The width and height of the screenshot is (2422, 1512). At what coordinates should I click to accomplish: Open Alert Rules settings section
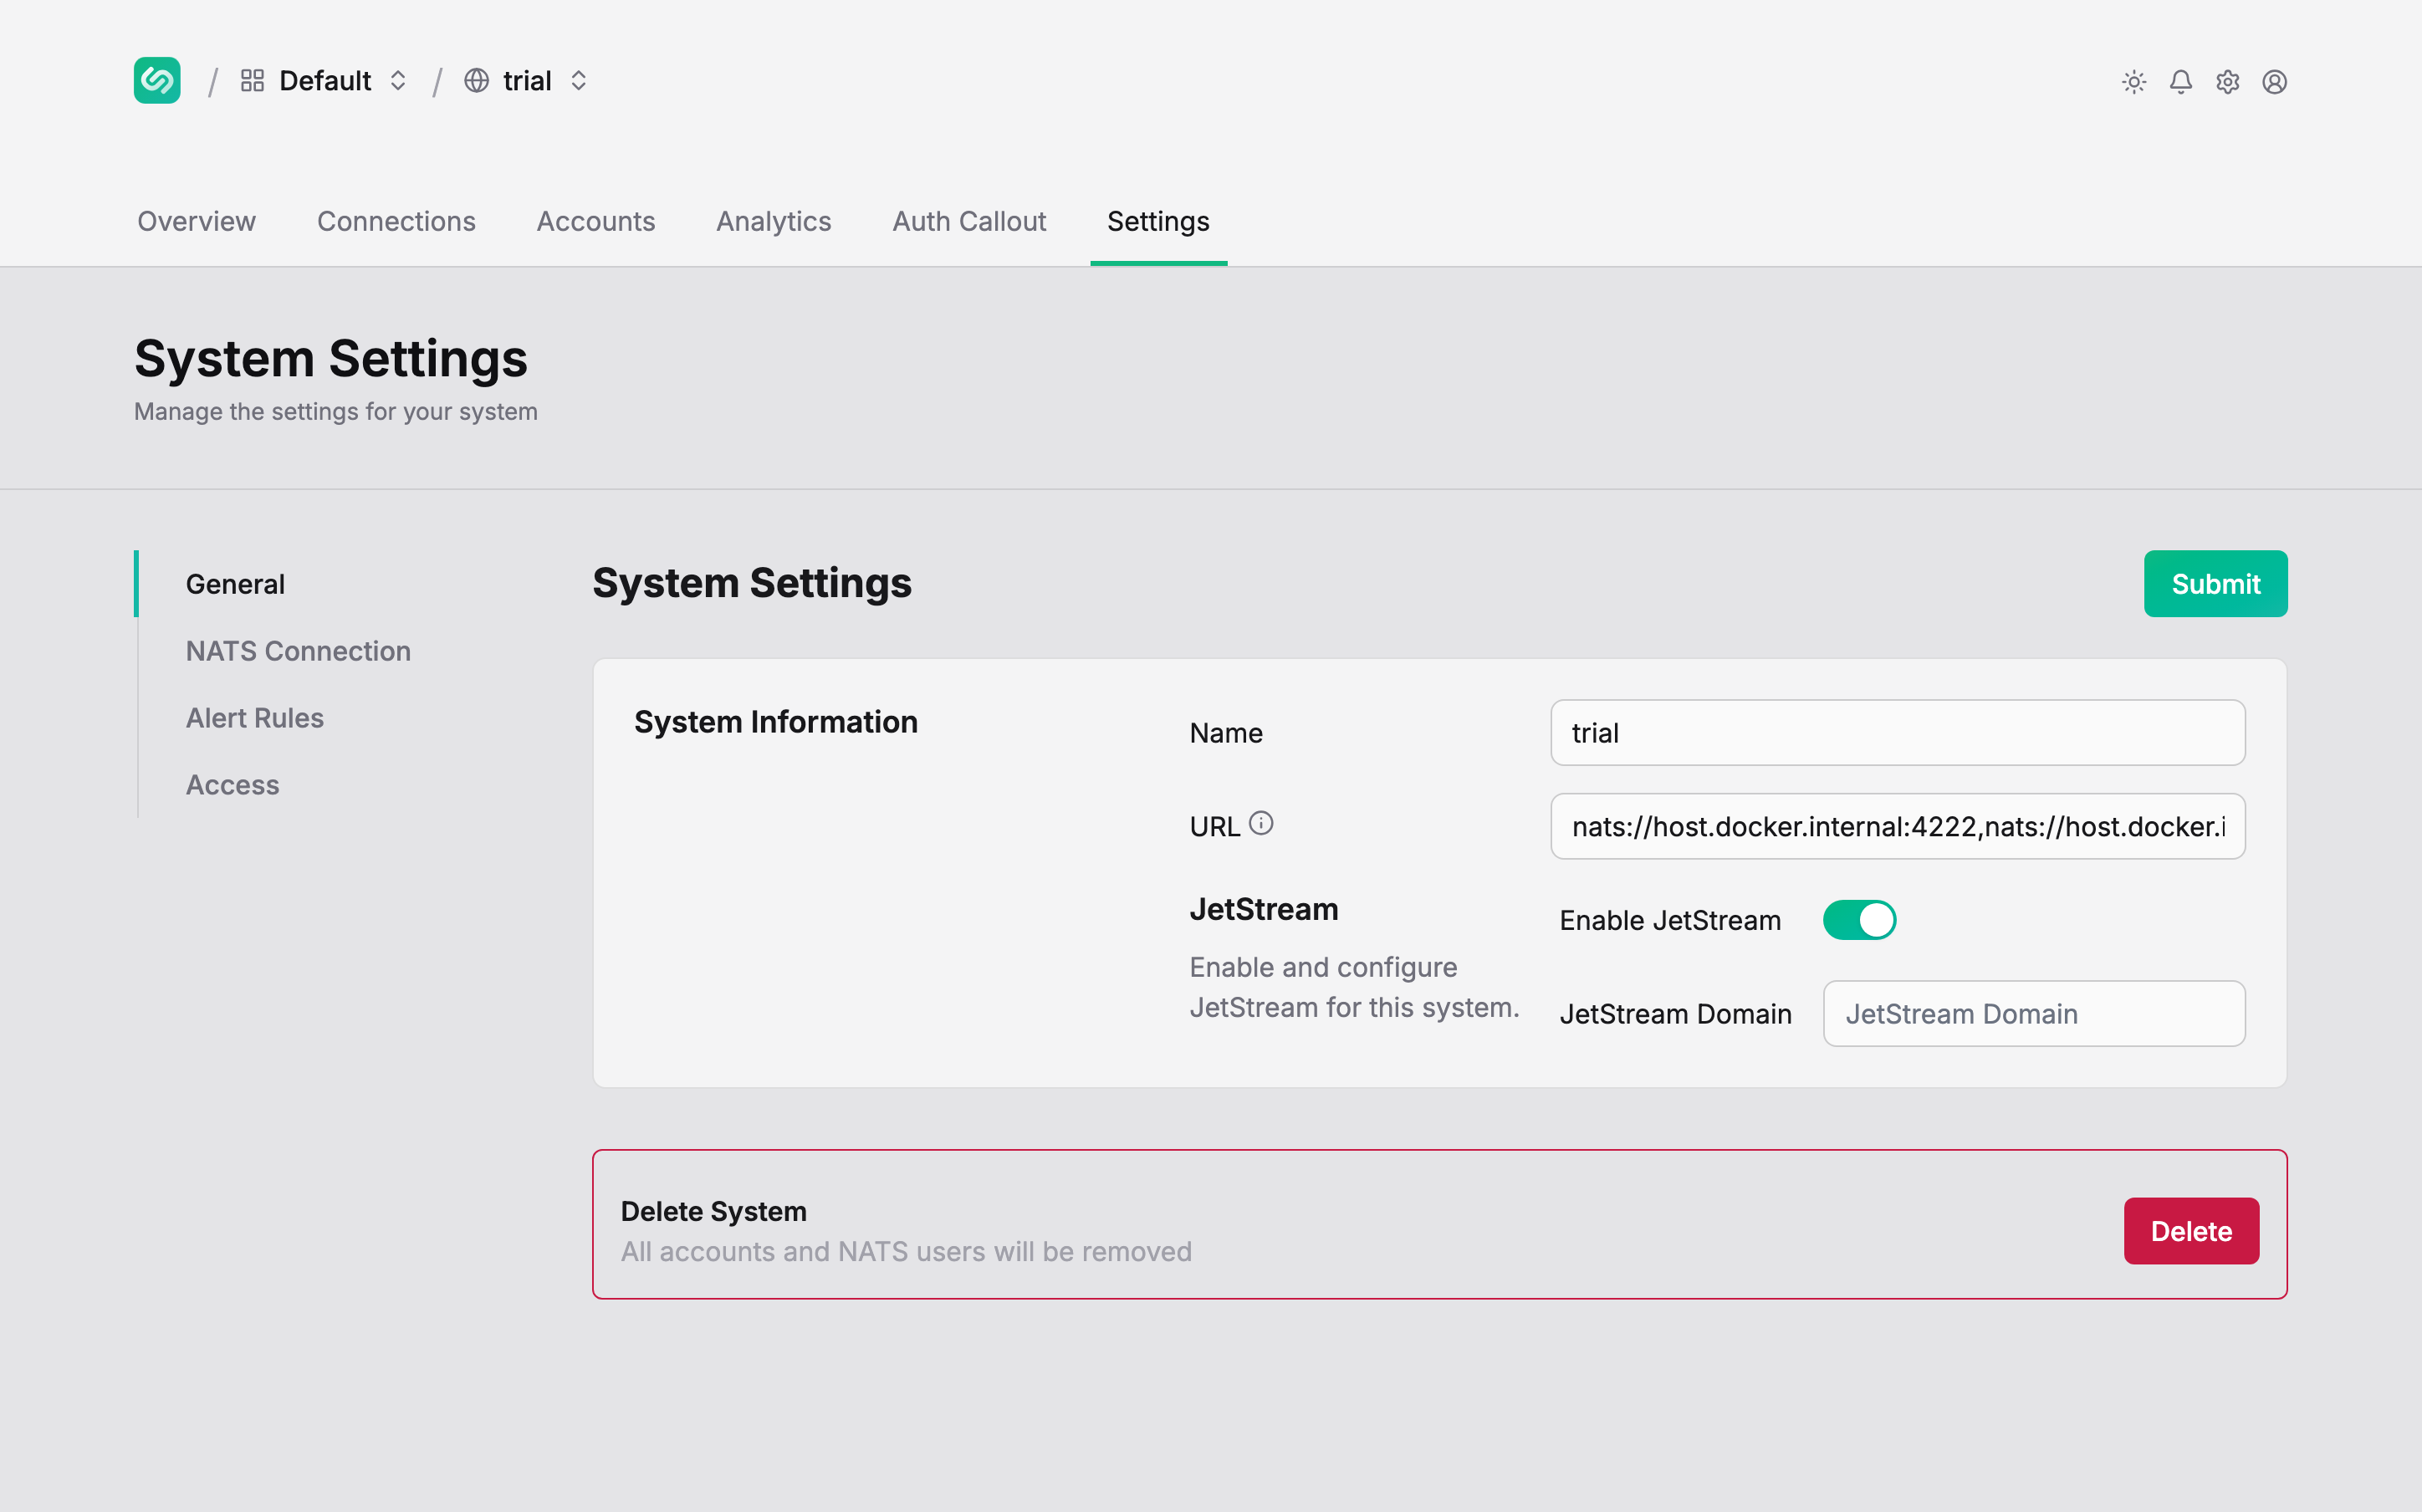click(255, 718)
